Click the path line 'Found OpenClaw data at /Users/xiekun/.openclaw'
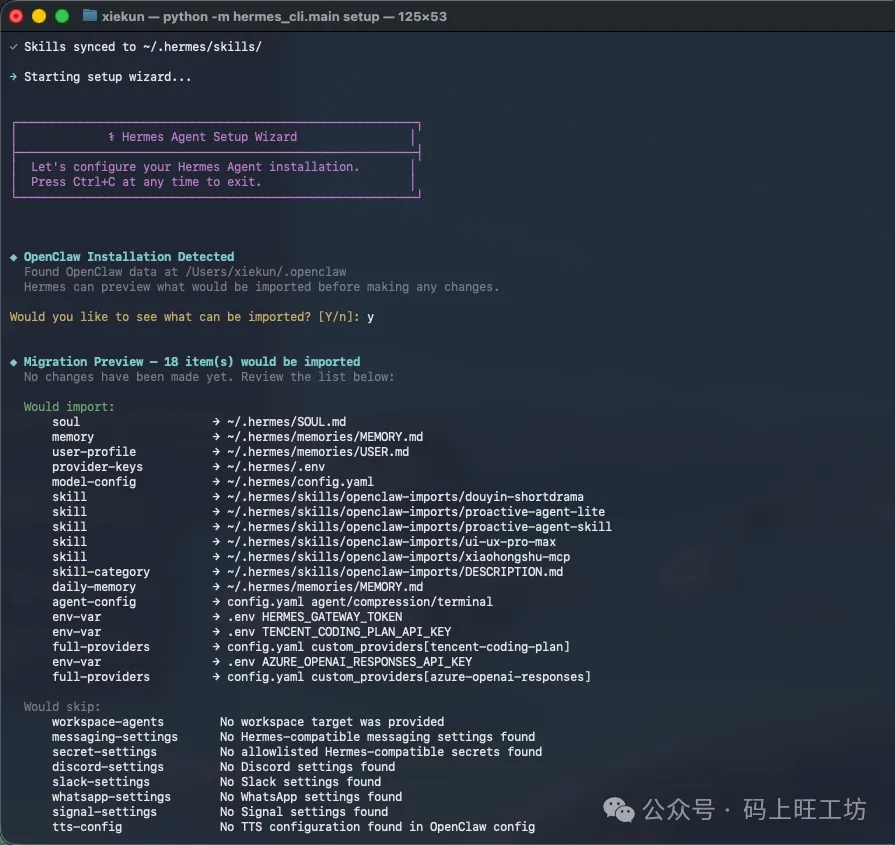Viewport: 895px width, 845px height. 185,272
